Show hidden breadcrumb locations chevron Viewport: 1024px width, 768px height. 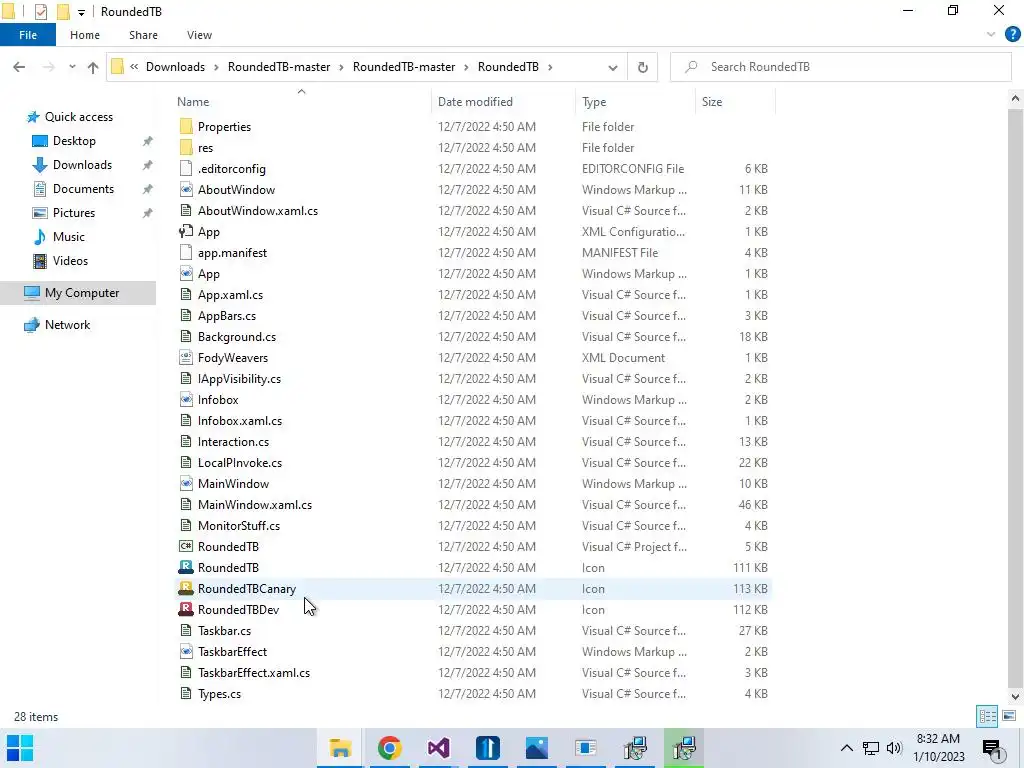coord(134,67)
